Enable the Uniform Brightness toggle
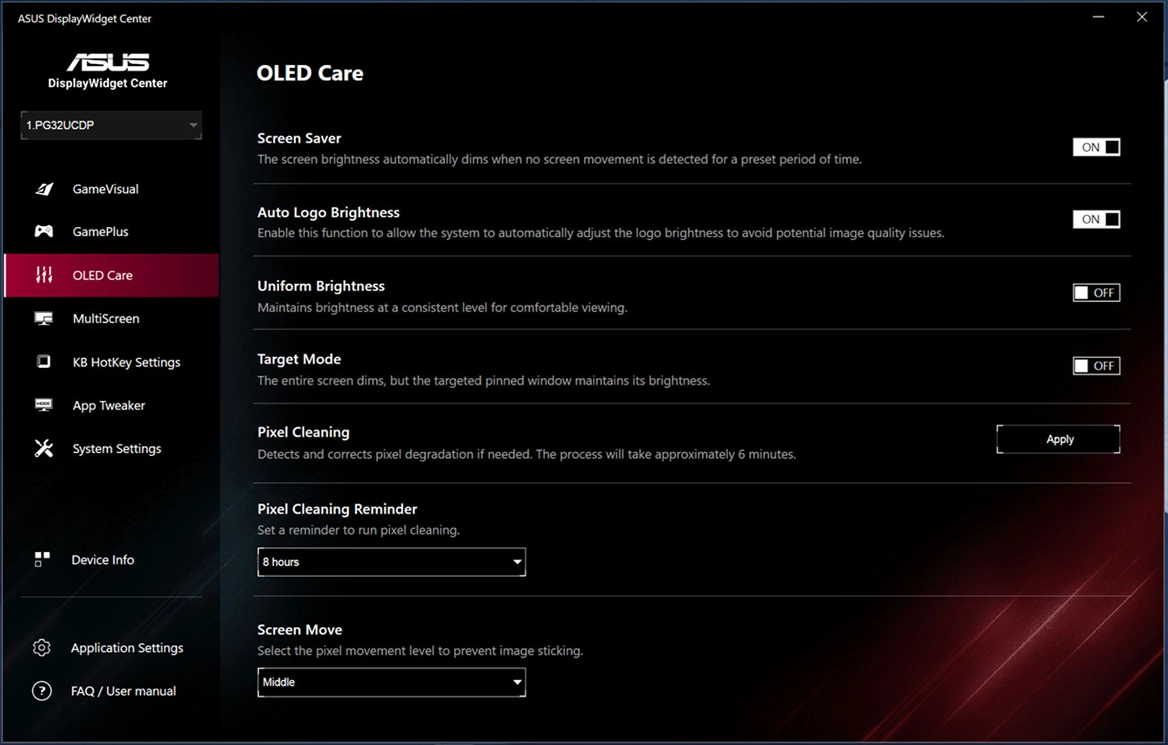This screenshot has width=1168, height=745. (1096, 293)
